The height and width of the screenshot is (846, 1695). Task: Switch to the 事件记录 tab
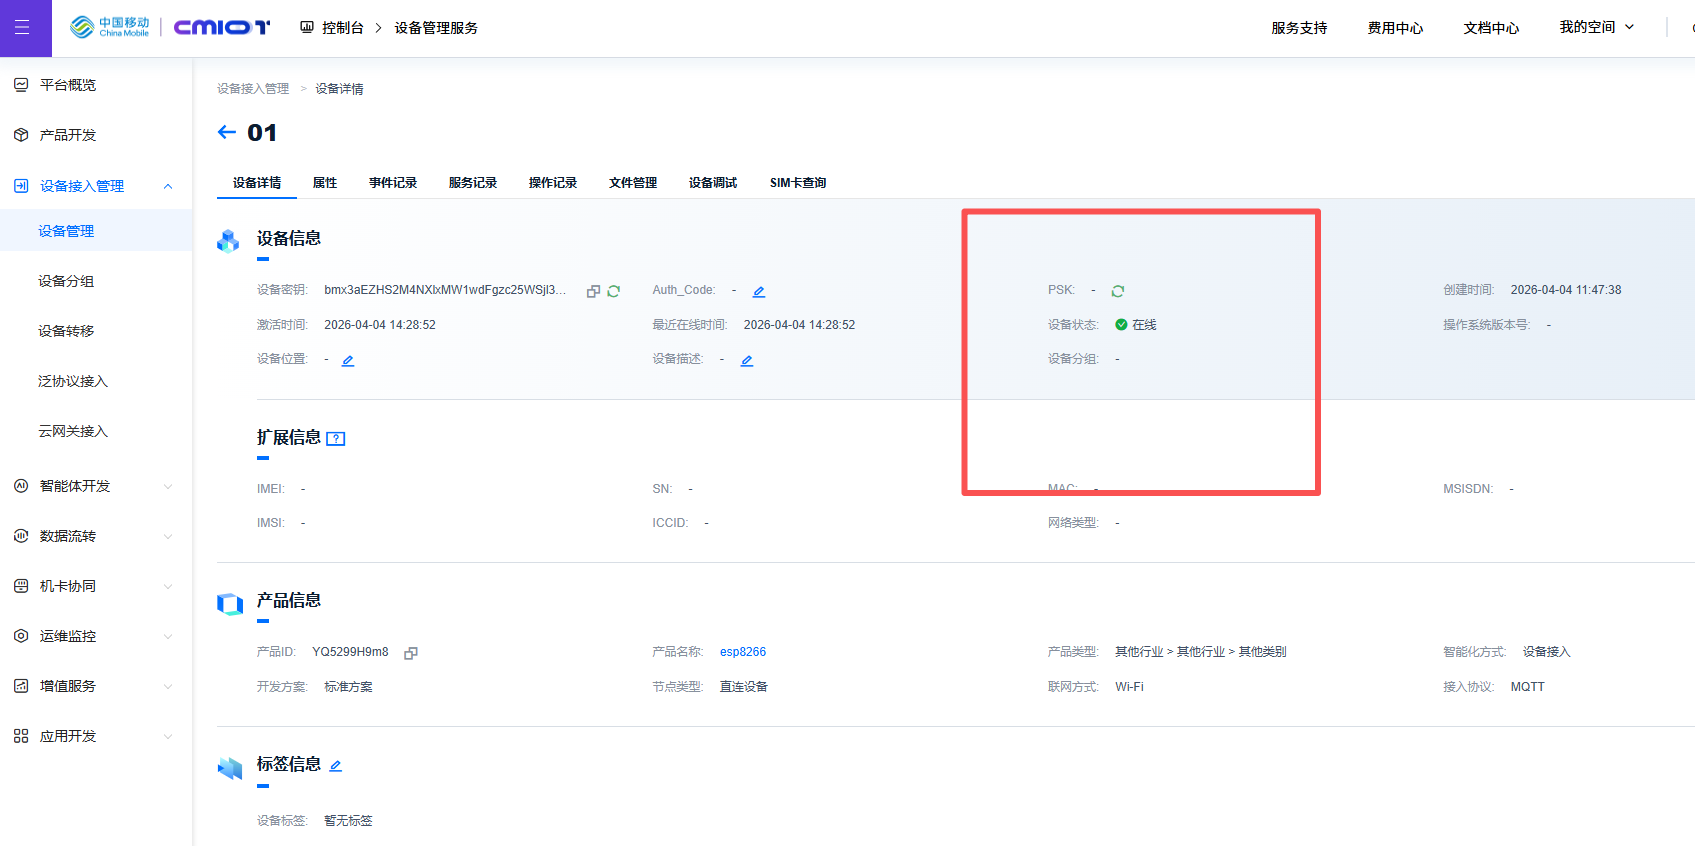(x=393, y=183)
